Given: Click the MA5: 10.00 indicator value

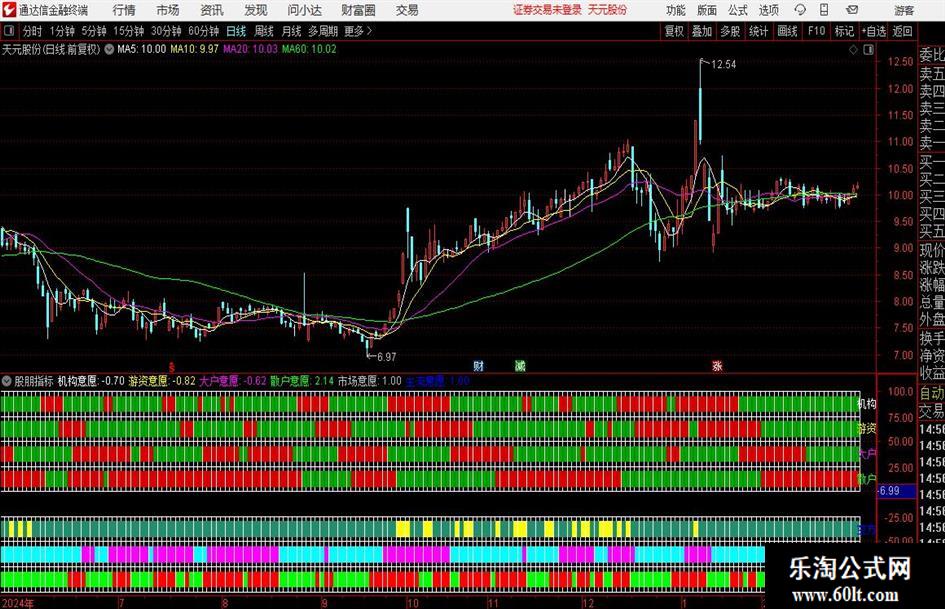Looking at the screenshot, I should pyautogui.click(x=141, y=49).
